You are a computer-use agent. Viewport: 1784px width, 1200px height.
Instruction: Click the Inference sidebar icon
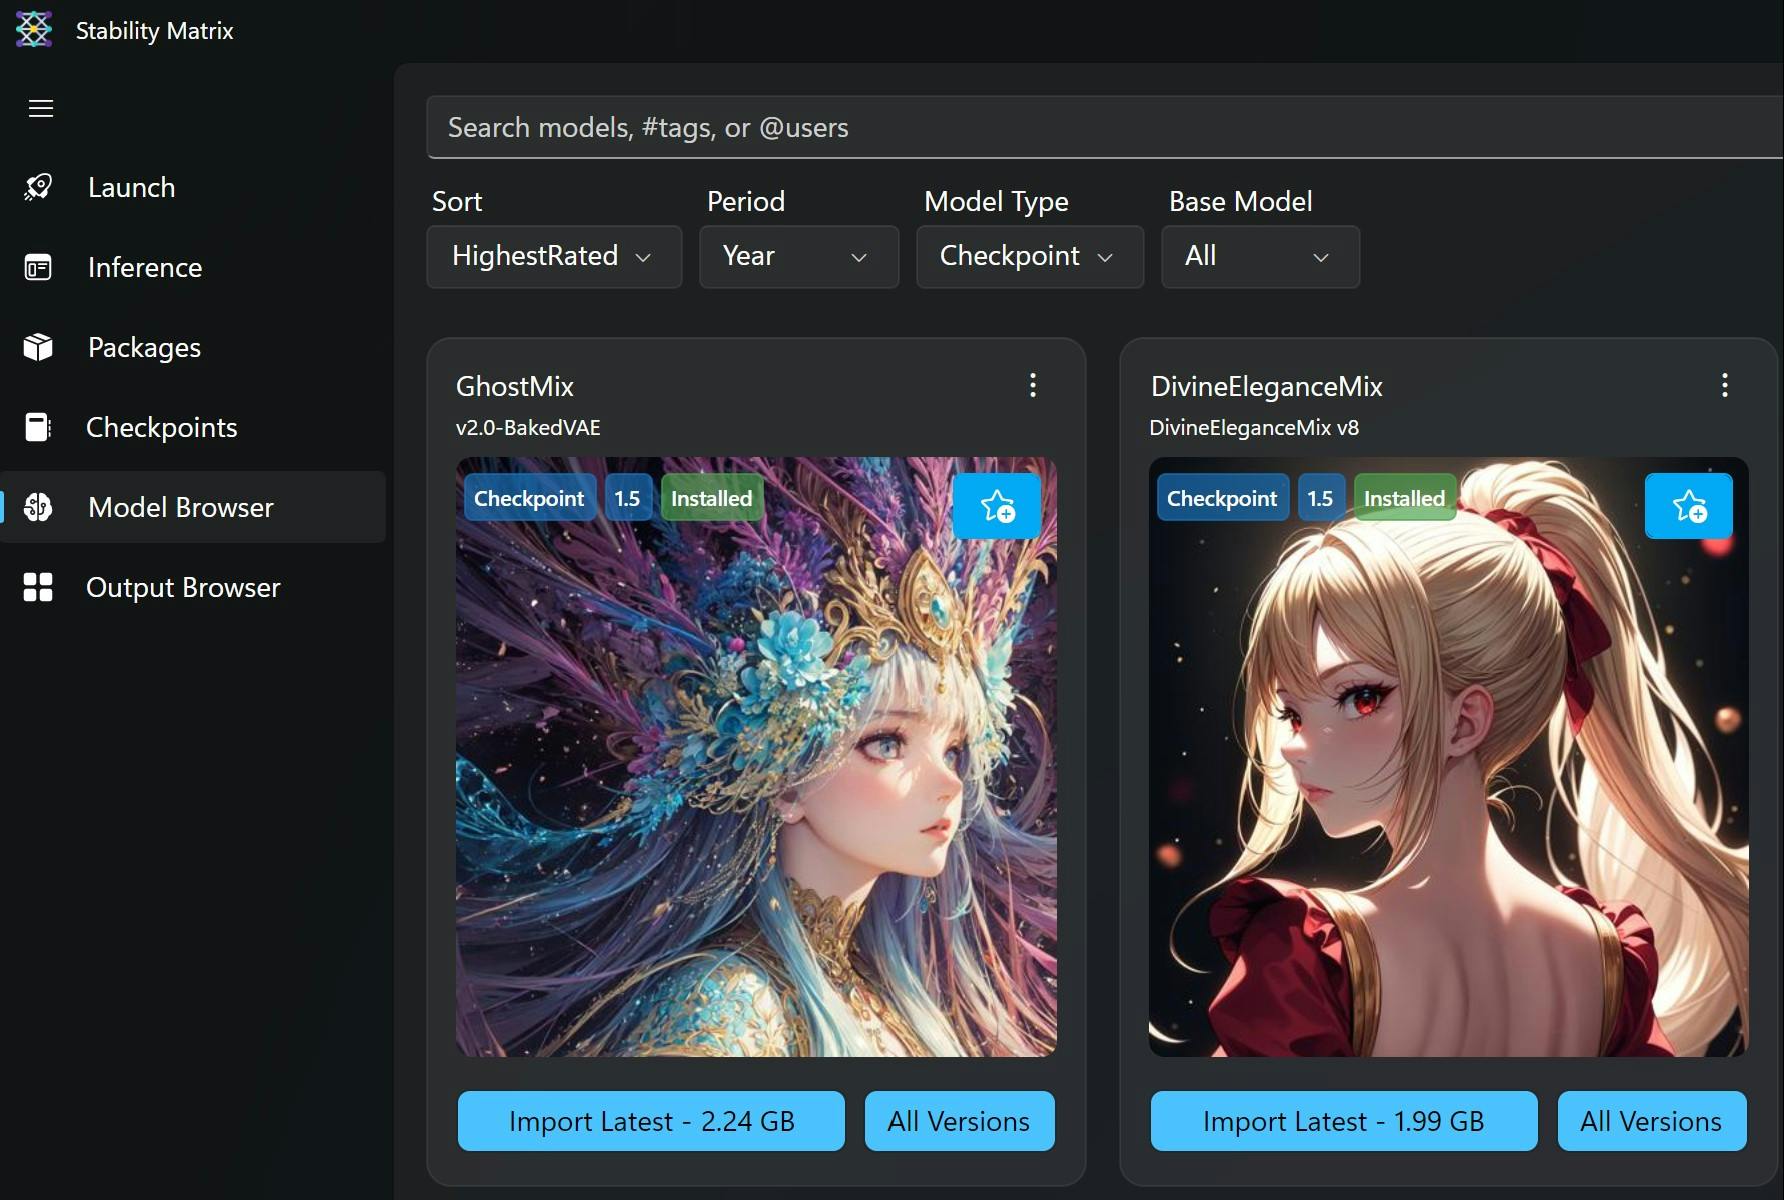point(38,267)
